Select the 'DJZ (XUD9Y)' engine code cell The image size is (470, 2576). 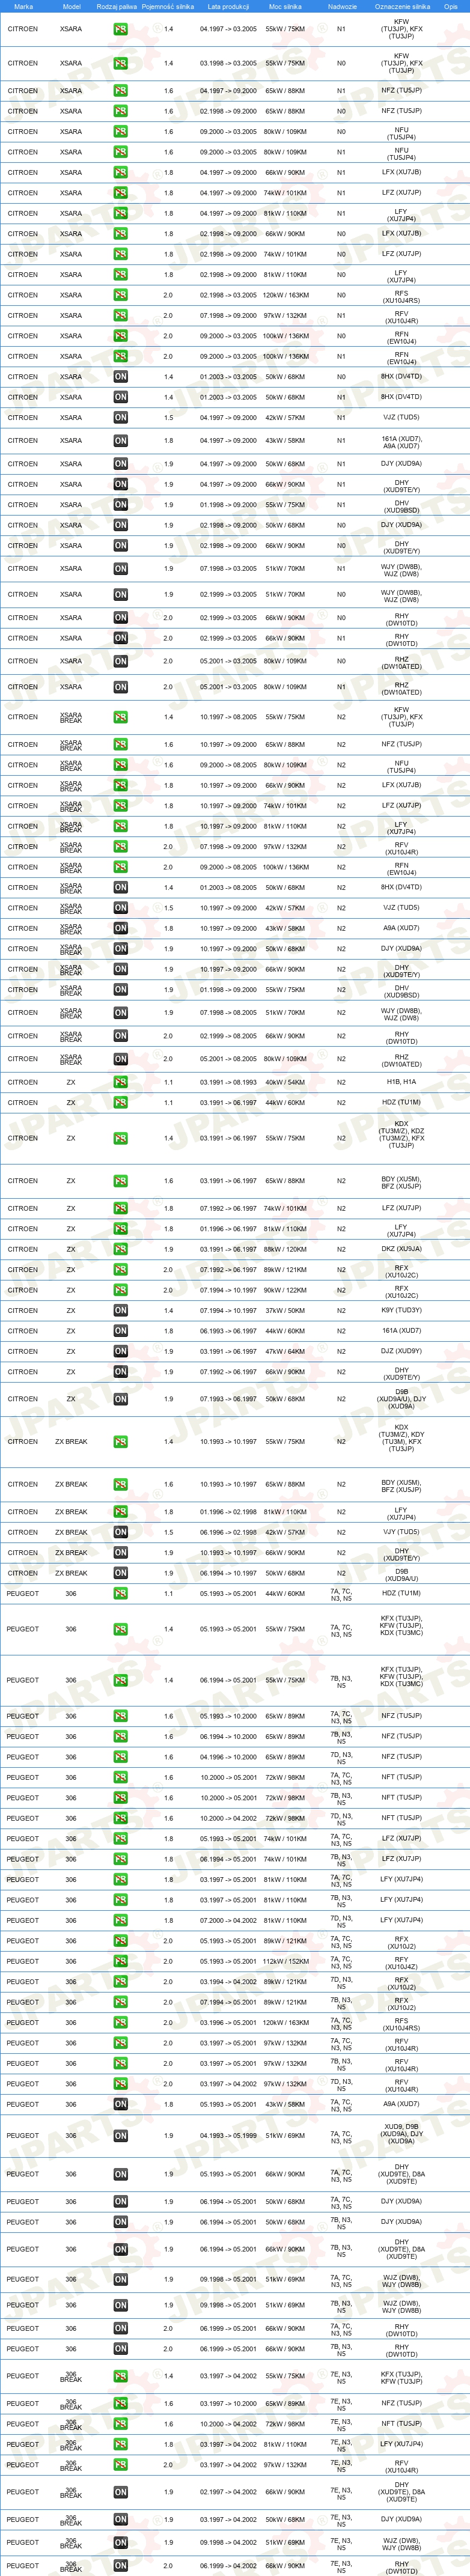401,1351
